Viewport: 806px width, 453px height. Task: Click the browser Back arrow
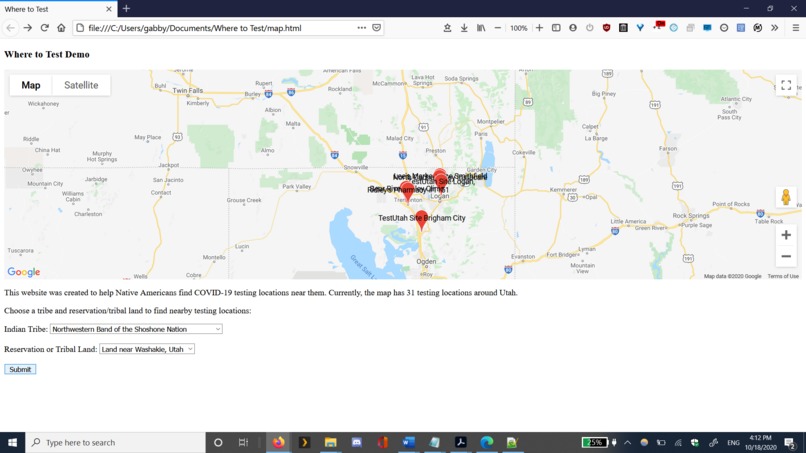pos(11,28)
